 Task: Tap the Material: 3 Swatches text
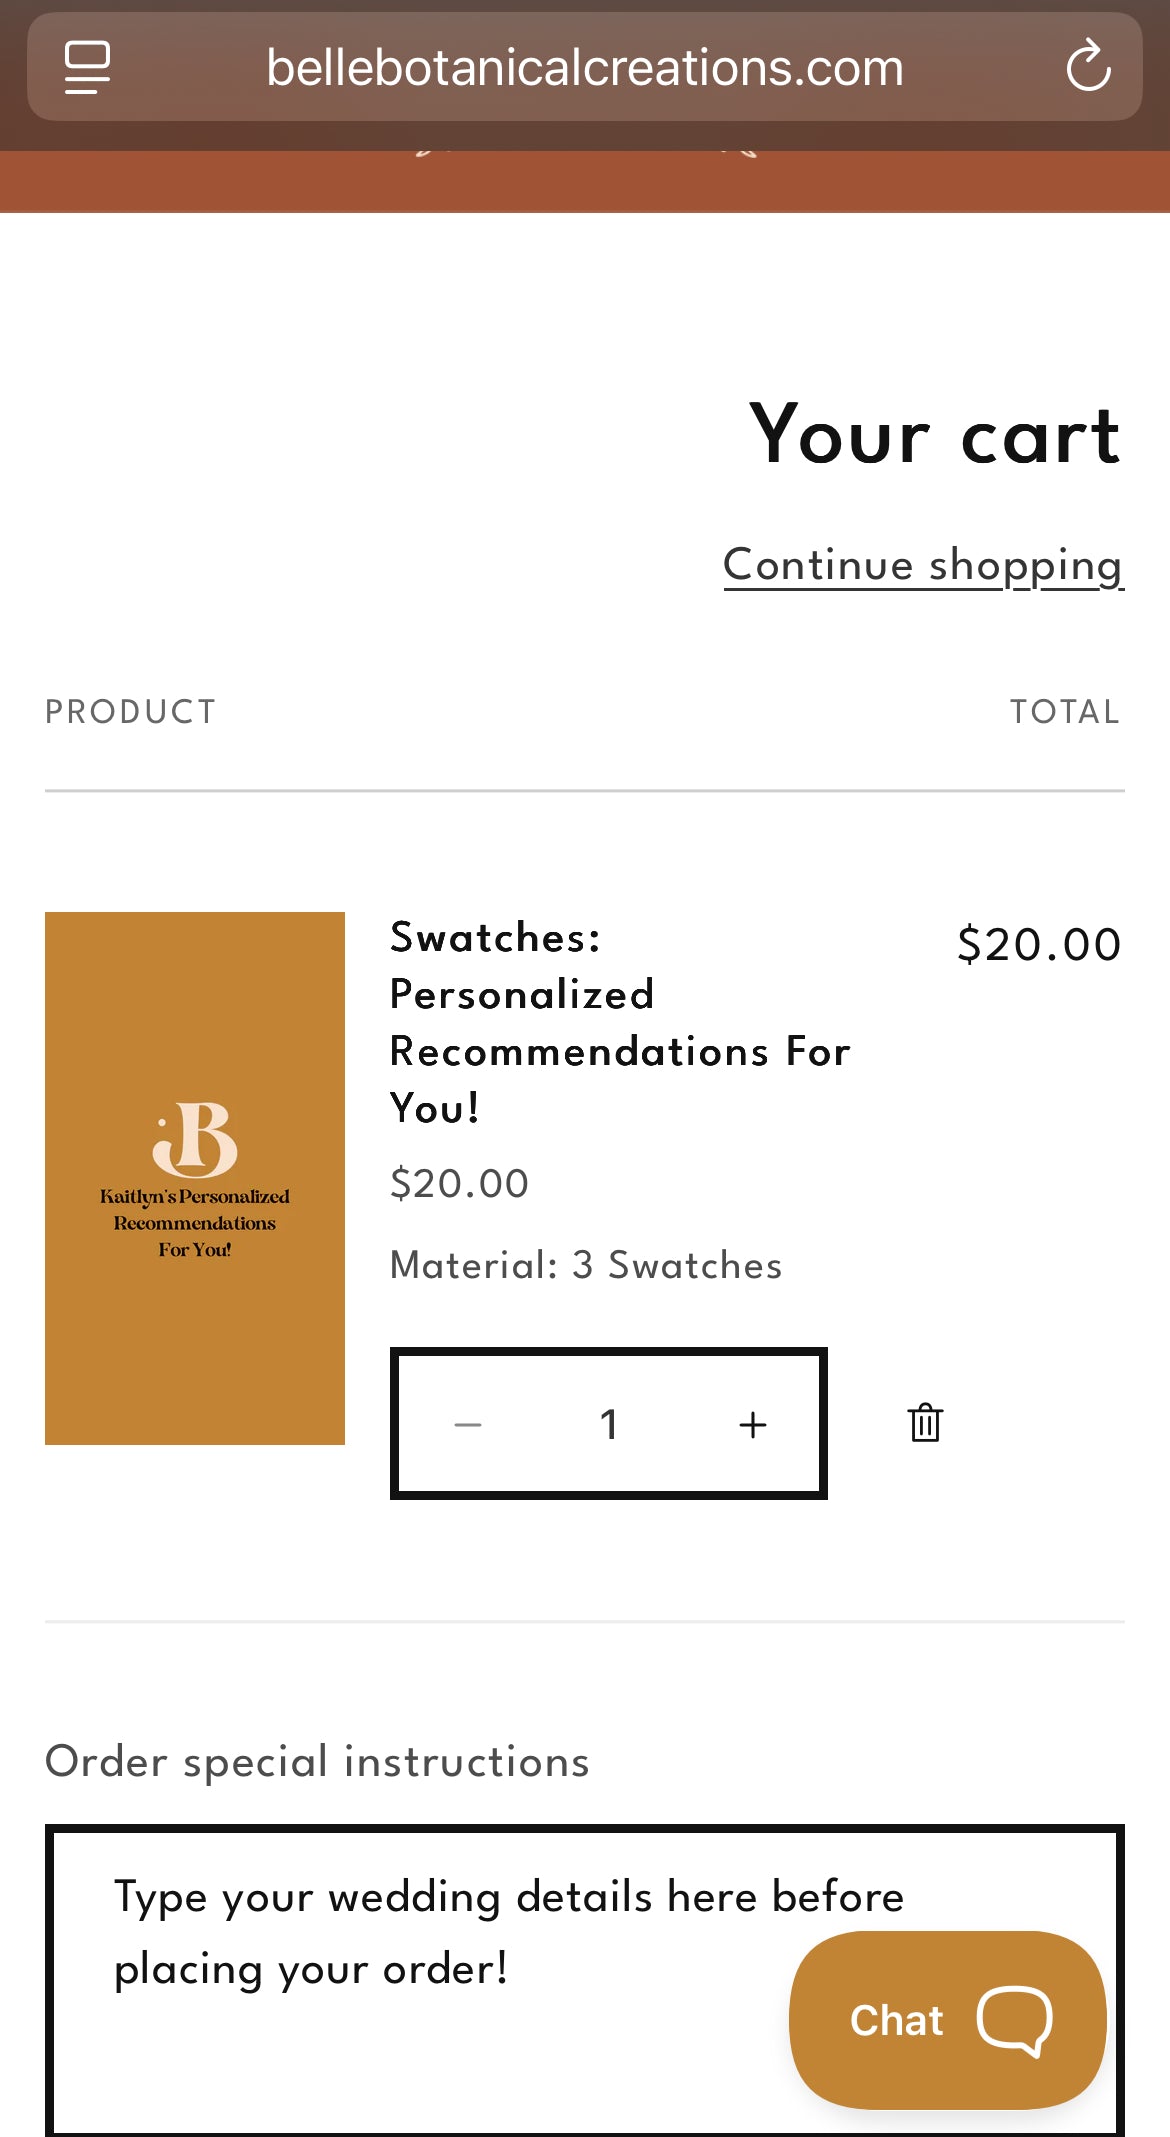pos(586,1265)
